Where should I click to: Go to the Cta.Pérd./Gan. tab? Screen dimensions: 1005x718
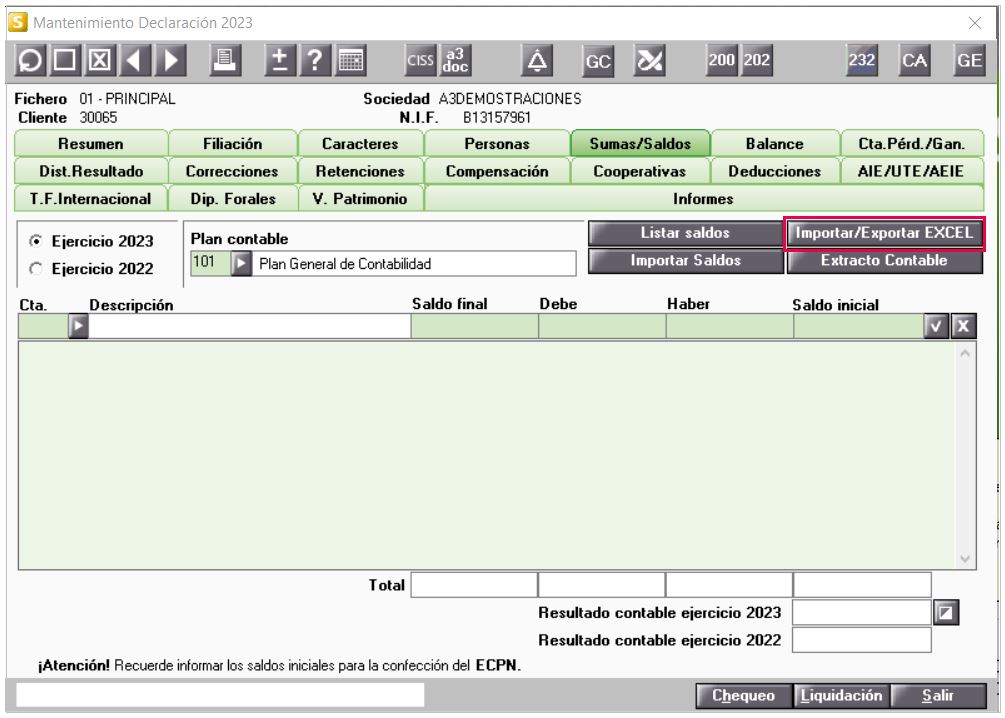tap(911, 144)
